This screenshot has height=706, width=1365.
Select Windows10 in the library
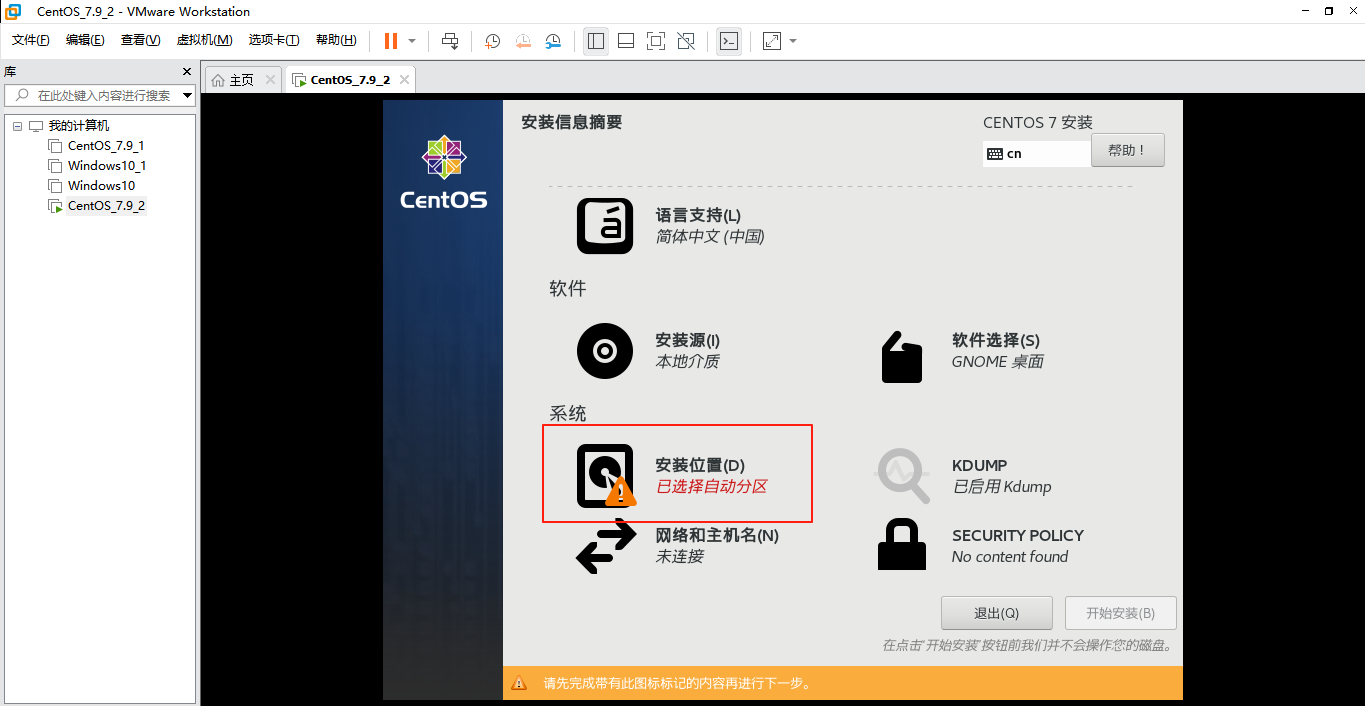pyautogui.click(x=101, y=186)
